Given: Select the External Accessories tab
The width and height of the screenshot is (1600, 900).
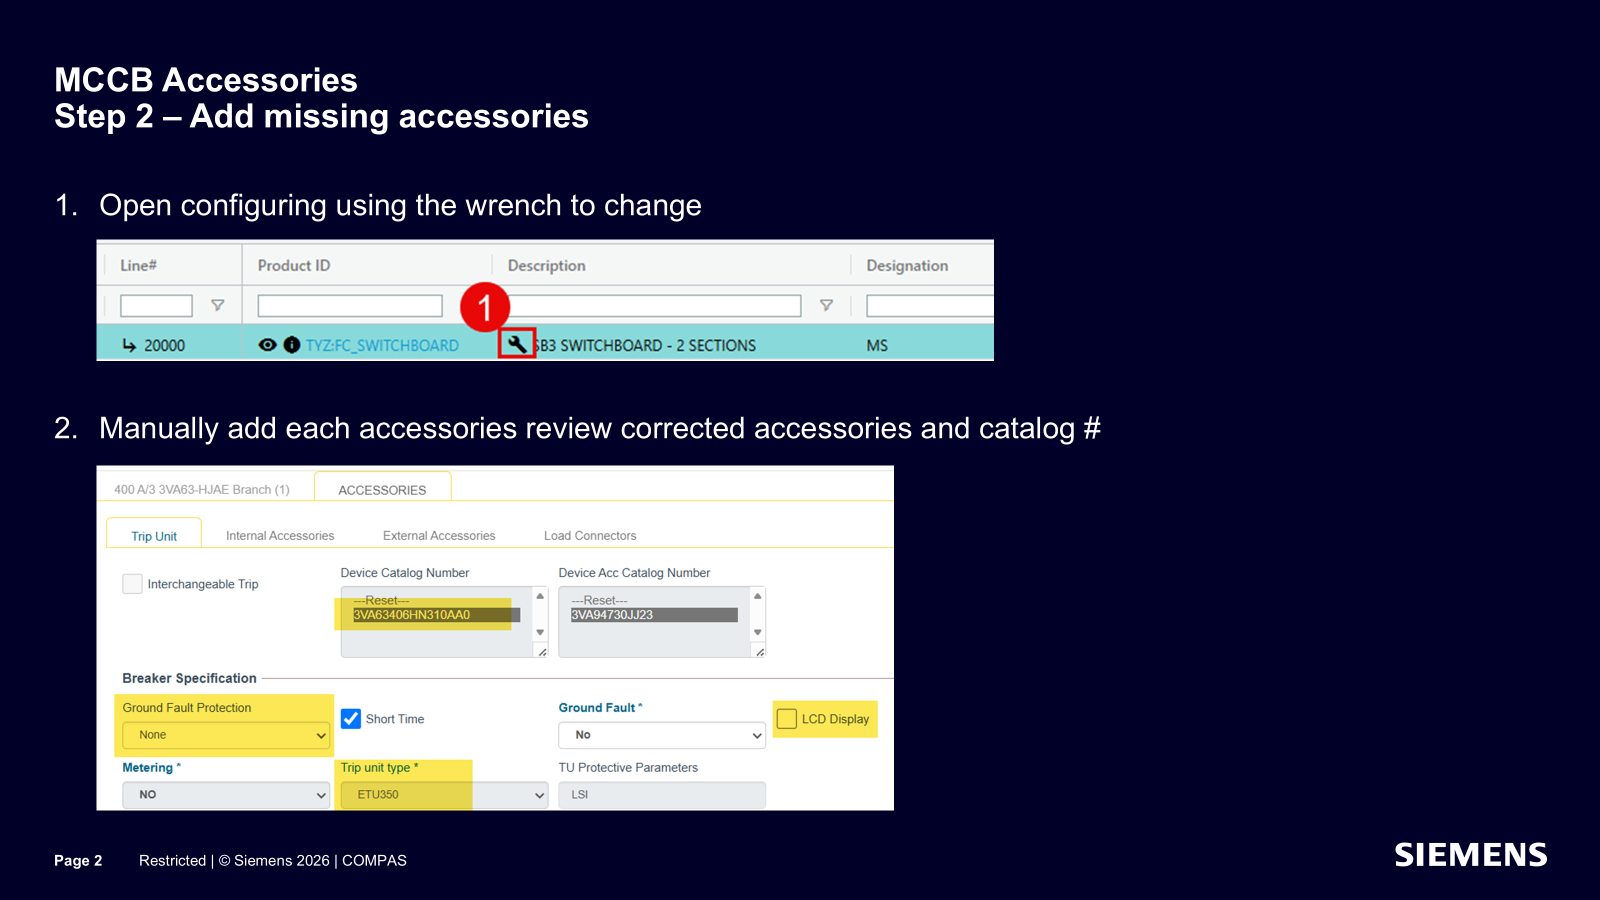Looking at the screenshot, I should pyautogui.click(x=439, y=536).
